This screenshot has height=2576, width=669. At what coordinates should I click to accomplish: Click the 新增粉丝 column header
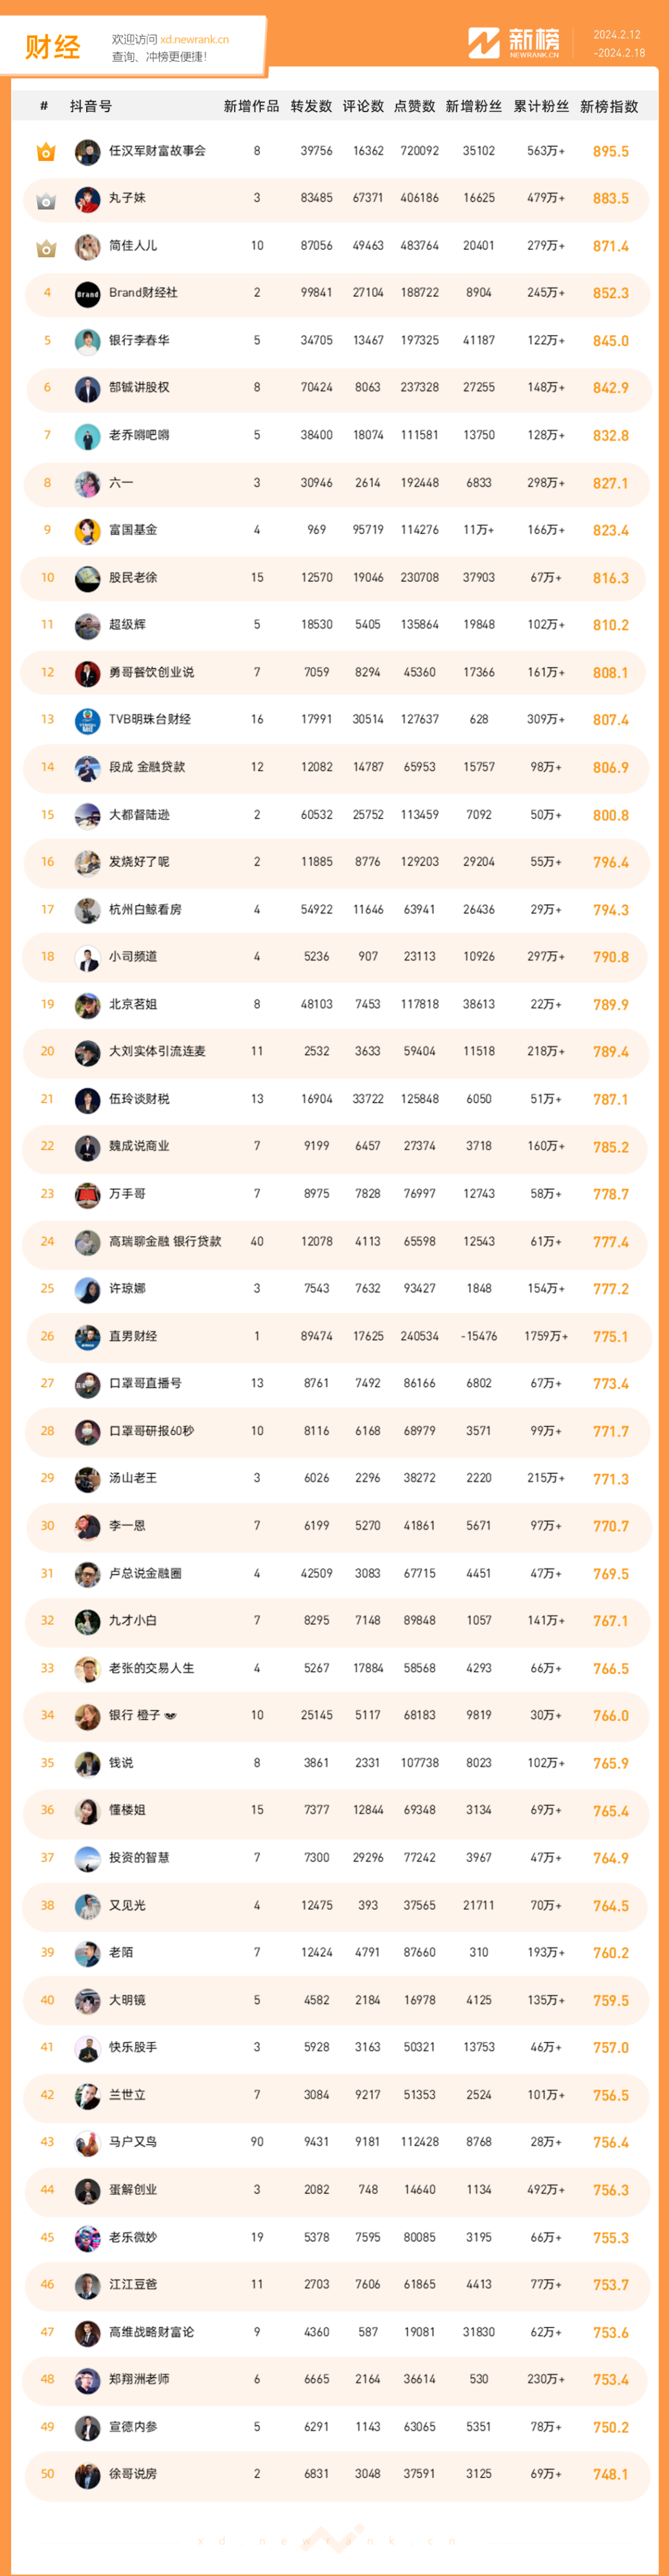474,106
